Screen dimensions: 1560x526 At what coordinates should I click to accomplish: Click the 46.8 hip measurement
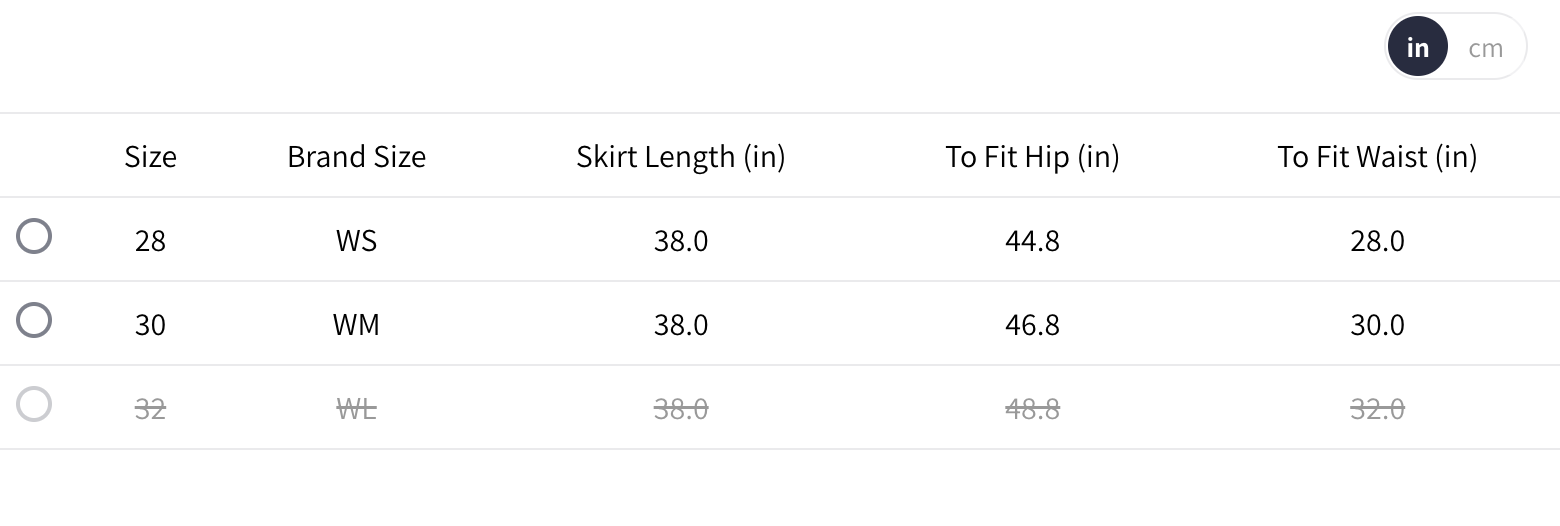1032,325
